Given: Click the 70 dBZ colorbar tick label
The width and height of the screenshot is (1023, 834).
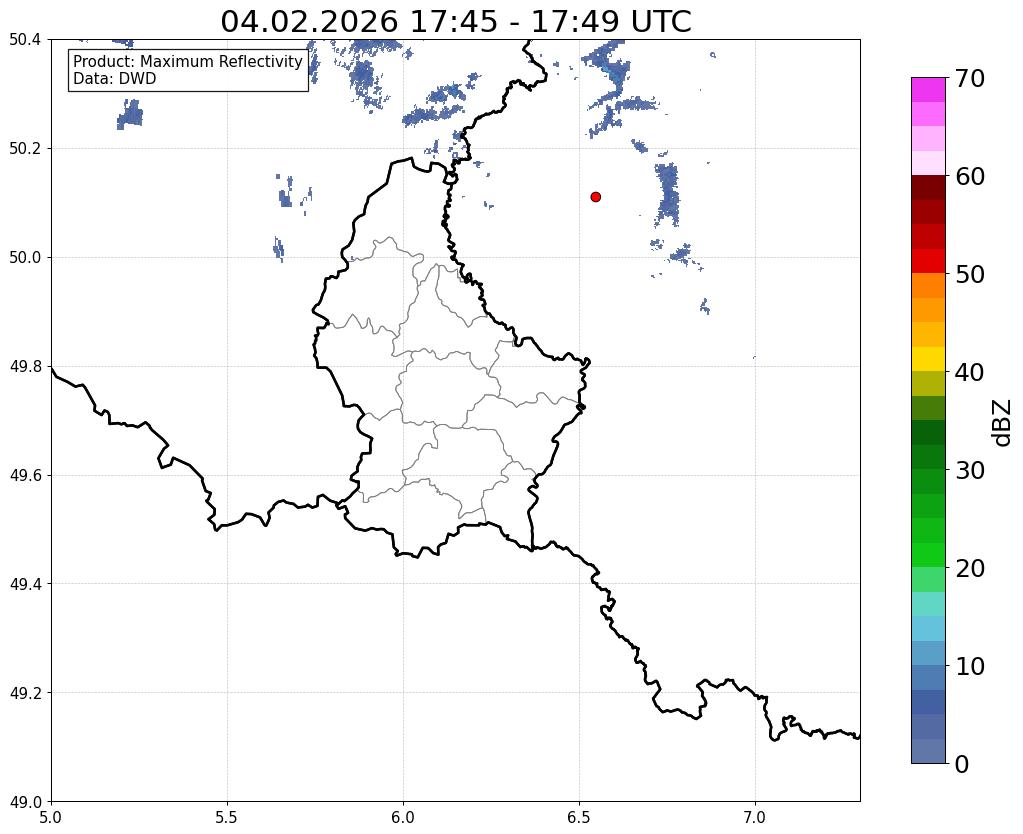Looking at the screenshot, I should click(x=970, y=78).
